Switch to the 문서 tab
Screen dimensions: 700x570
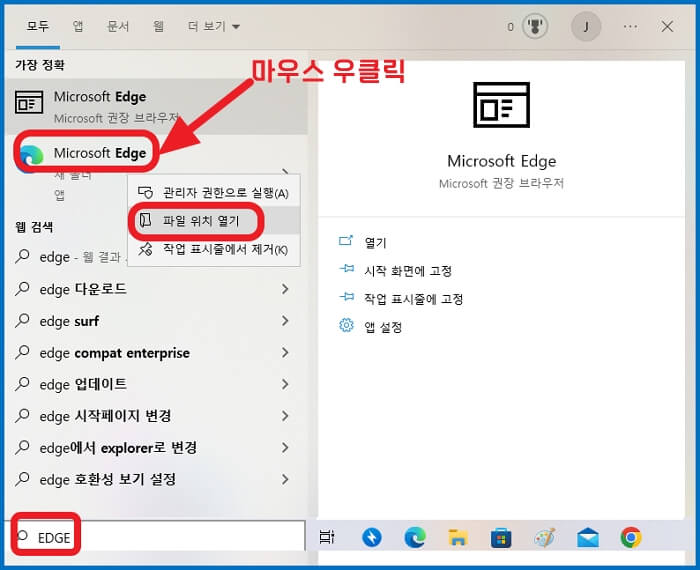pos(118,26)
